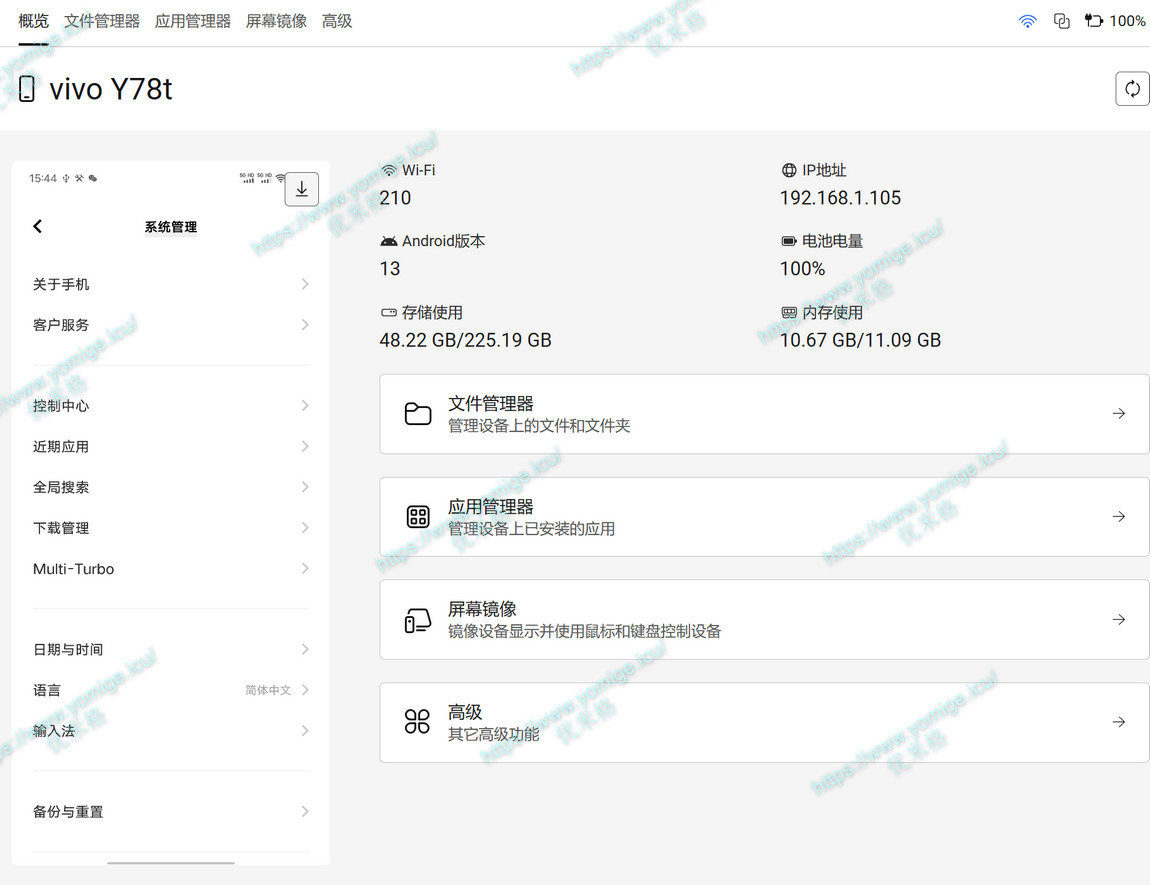Click the refresh device icon button
The image size is (1150, 885).
pos(1132,89)
